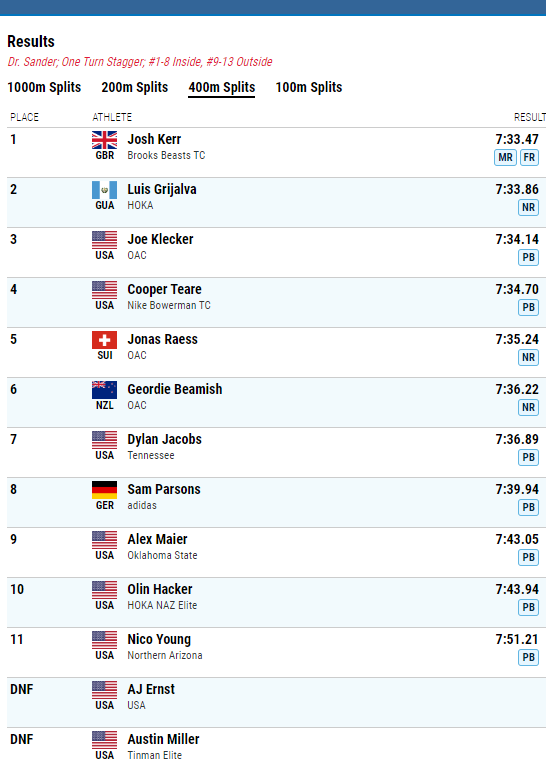Click the PB badge under Joe Klecker's result

click(529, 258)
